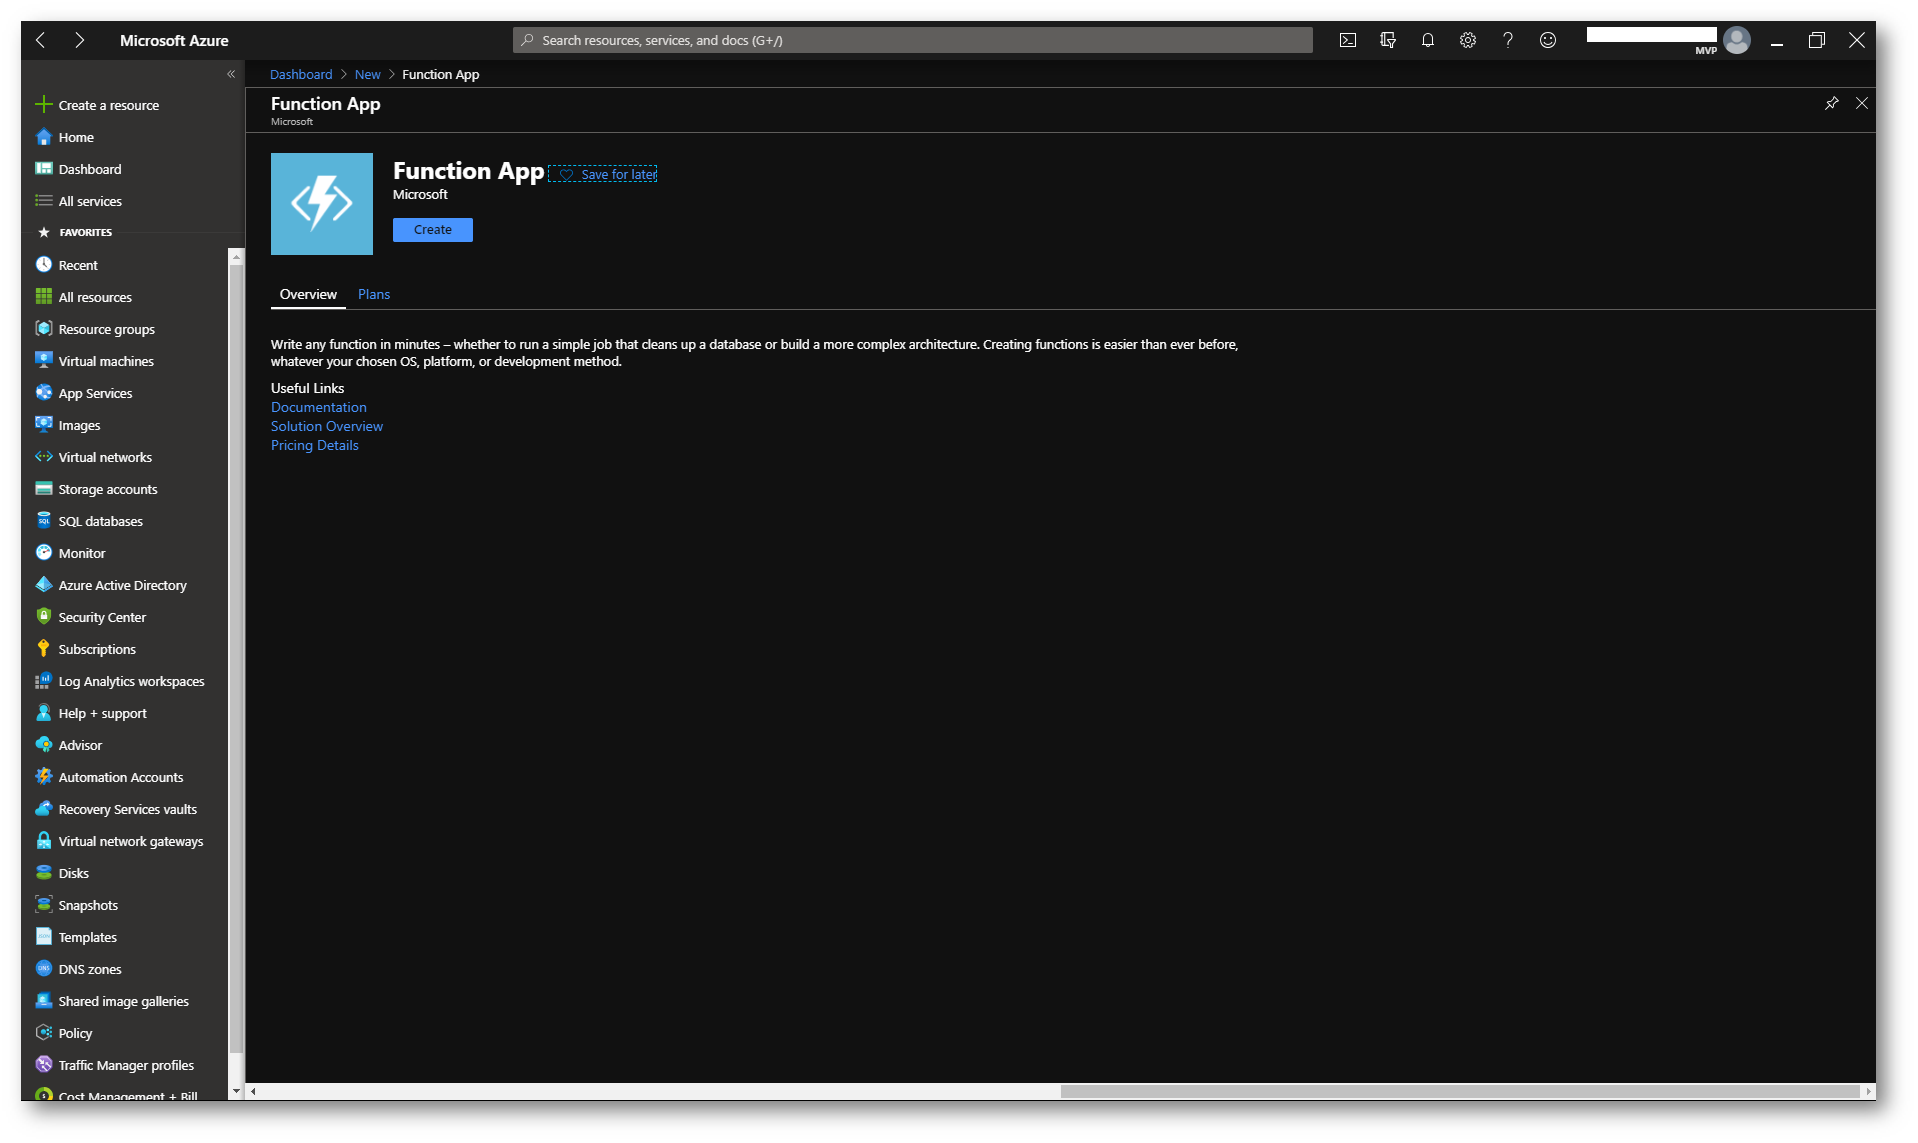Collapse the left sidebar menu

(x=231, y=74)
